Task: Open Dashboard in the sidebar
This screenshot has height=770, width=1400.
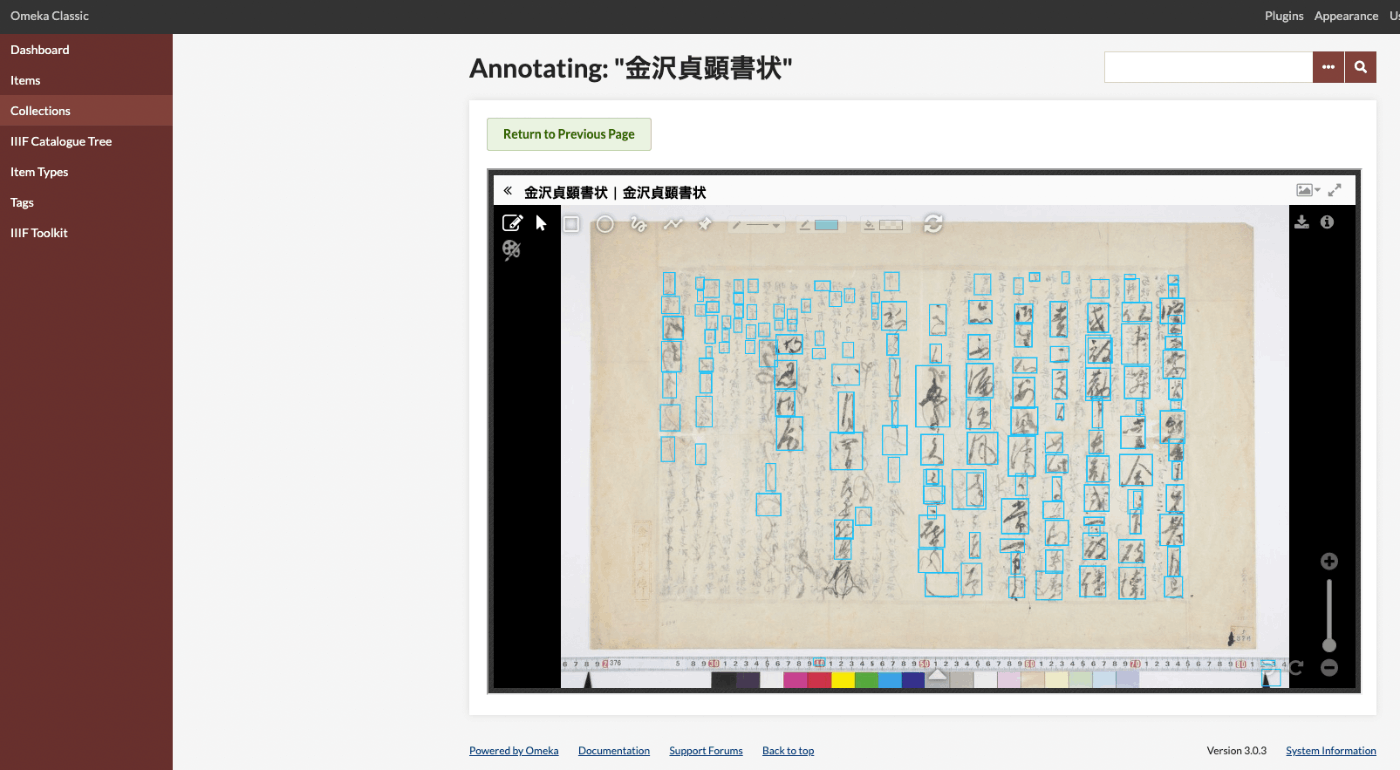Action: [86, 50]
